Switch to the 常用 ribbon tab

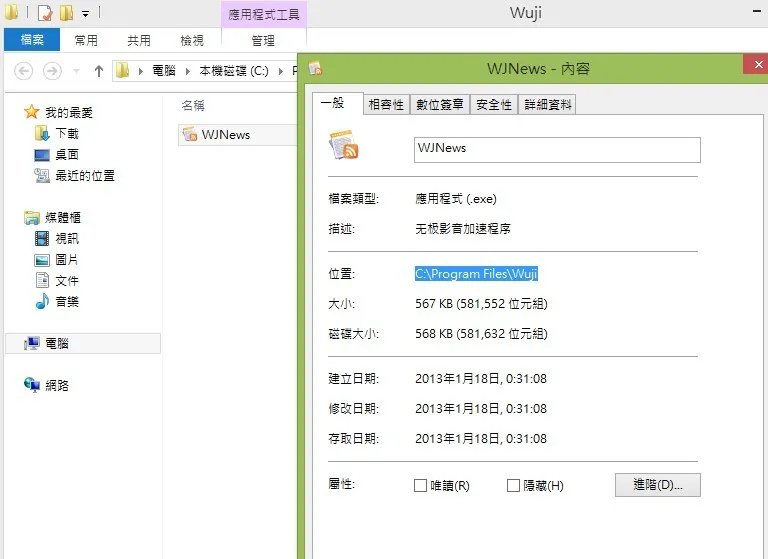[x=86, y=40]
